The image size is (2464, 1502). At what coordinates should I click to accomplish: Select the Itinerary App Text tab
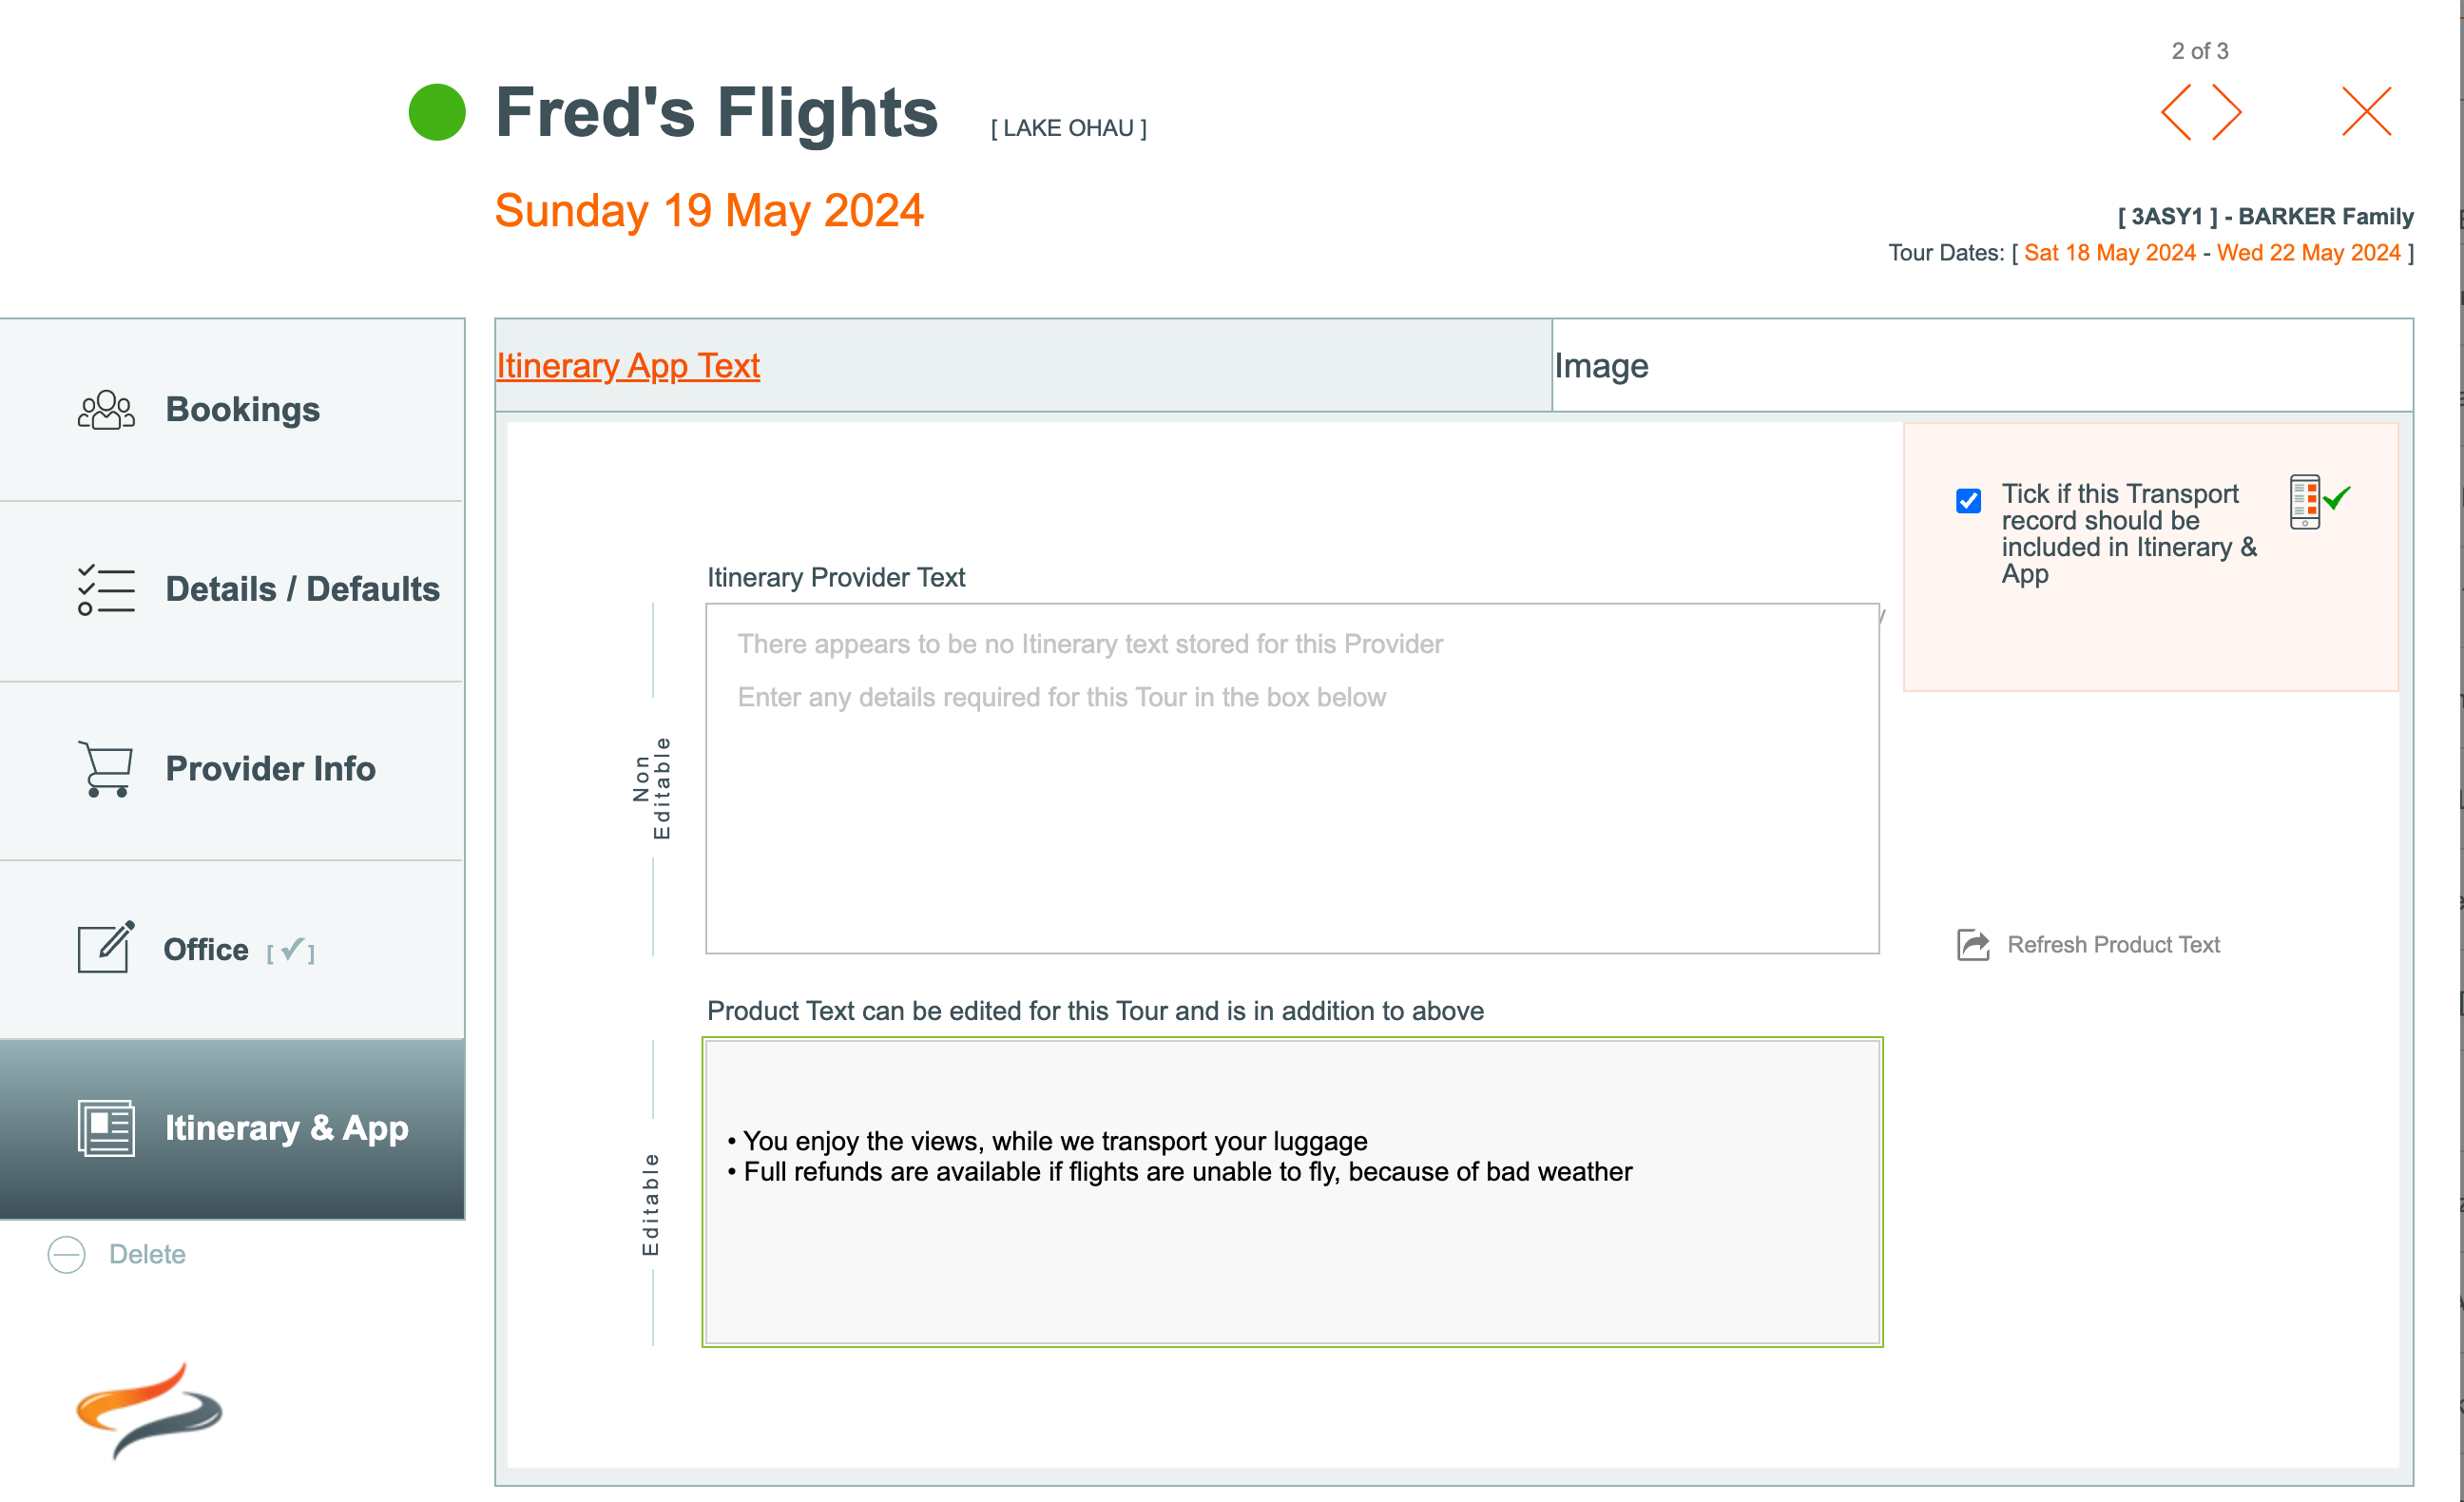[x=628, y=366]
